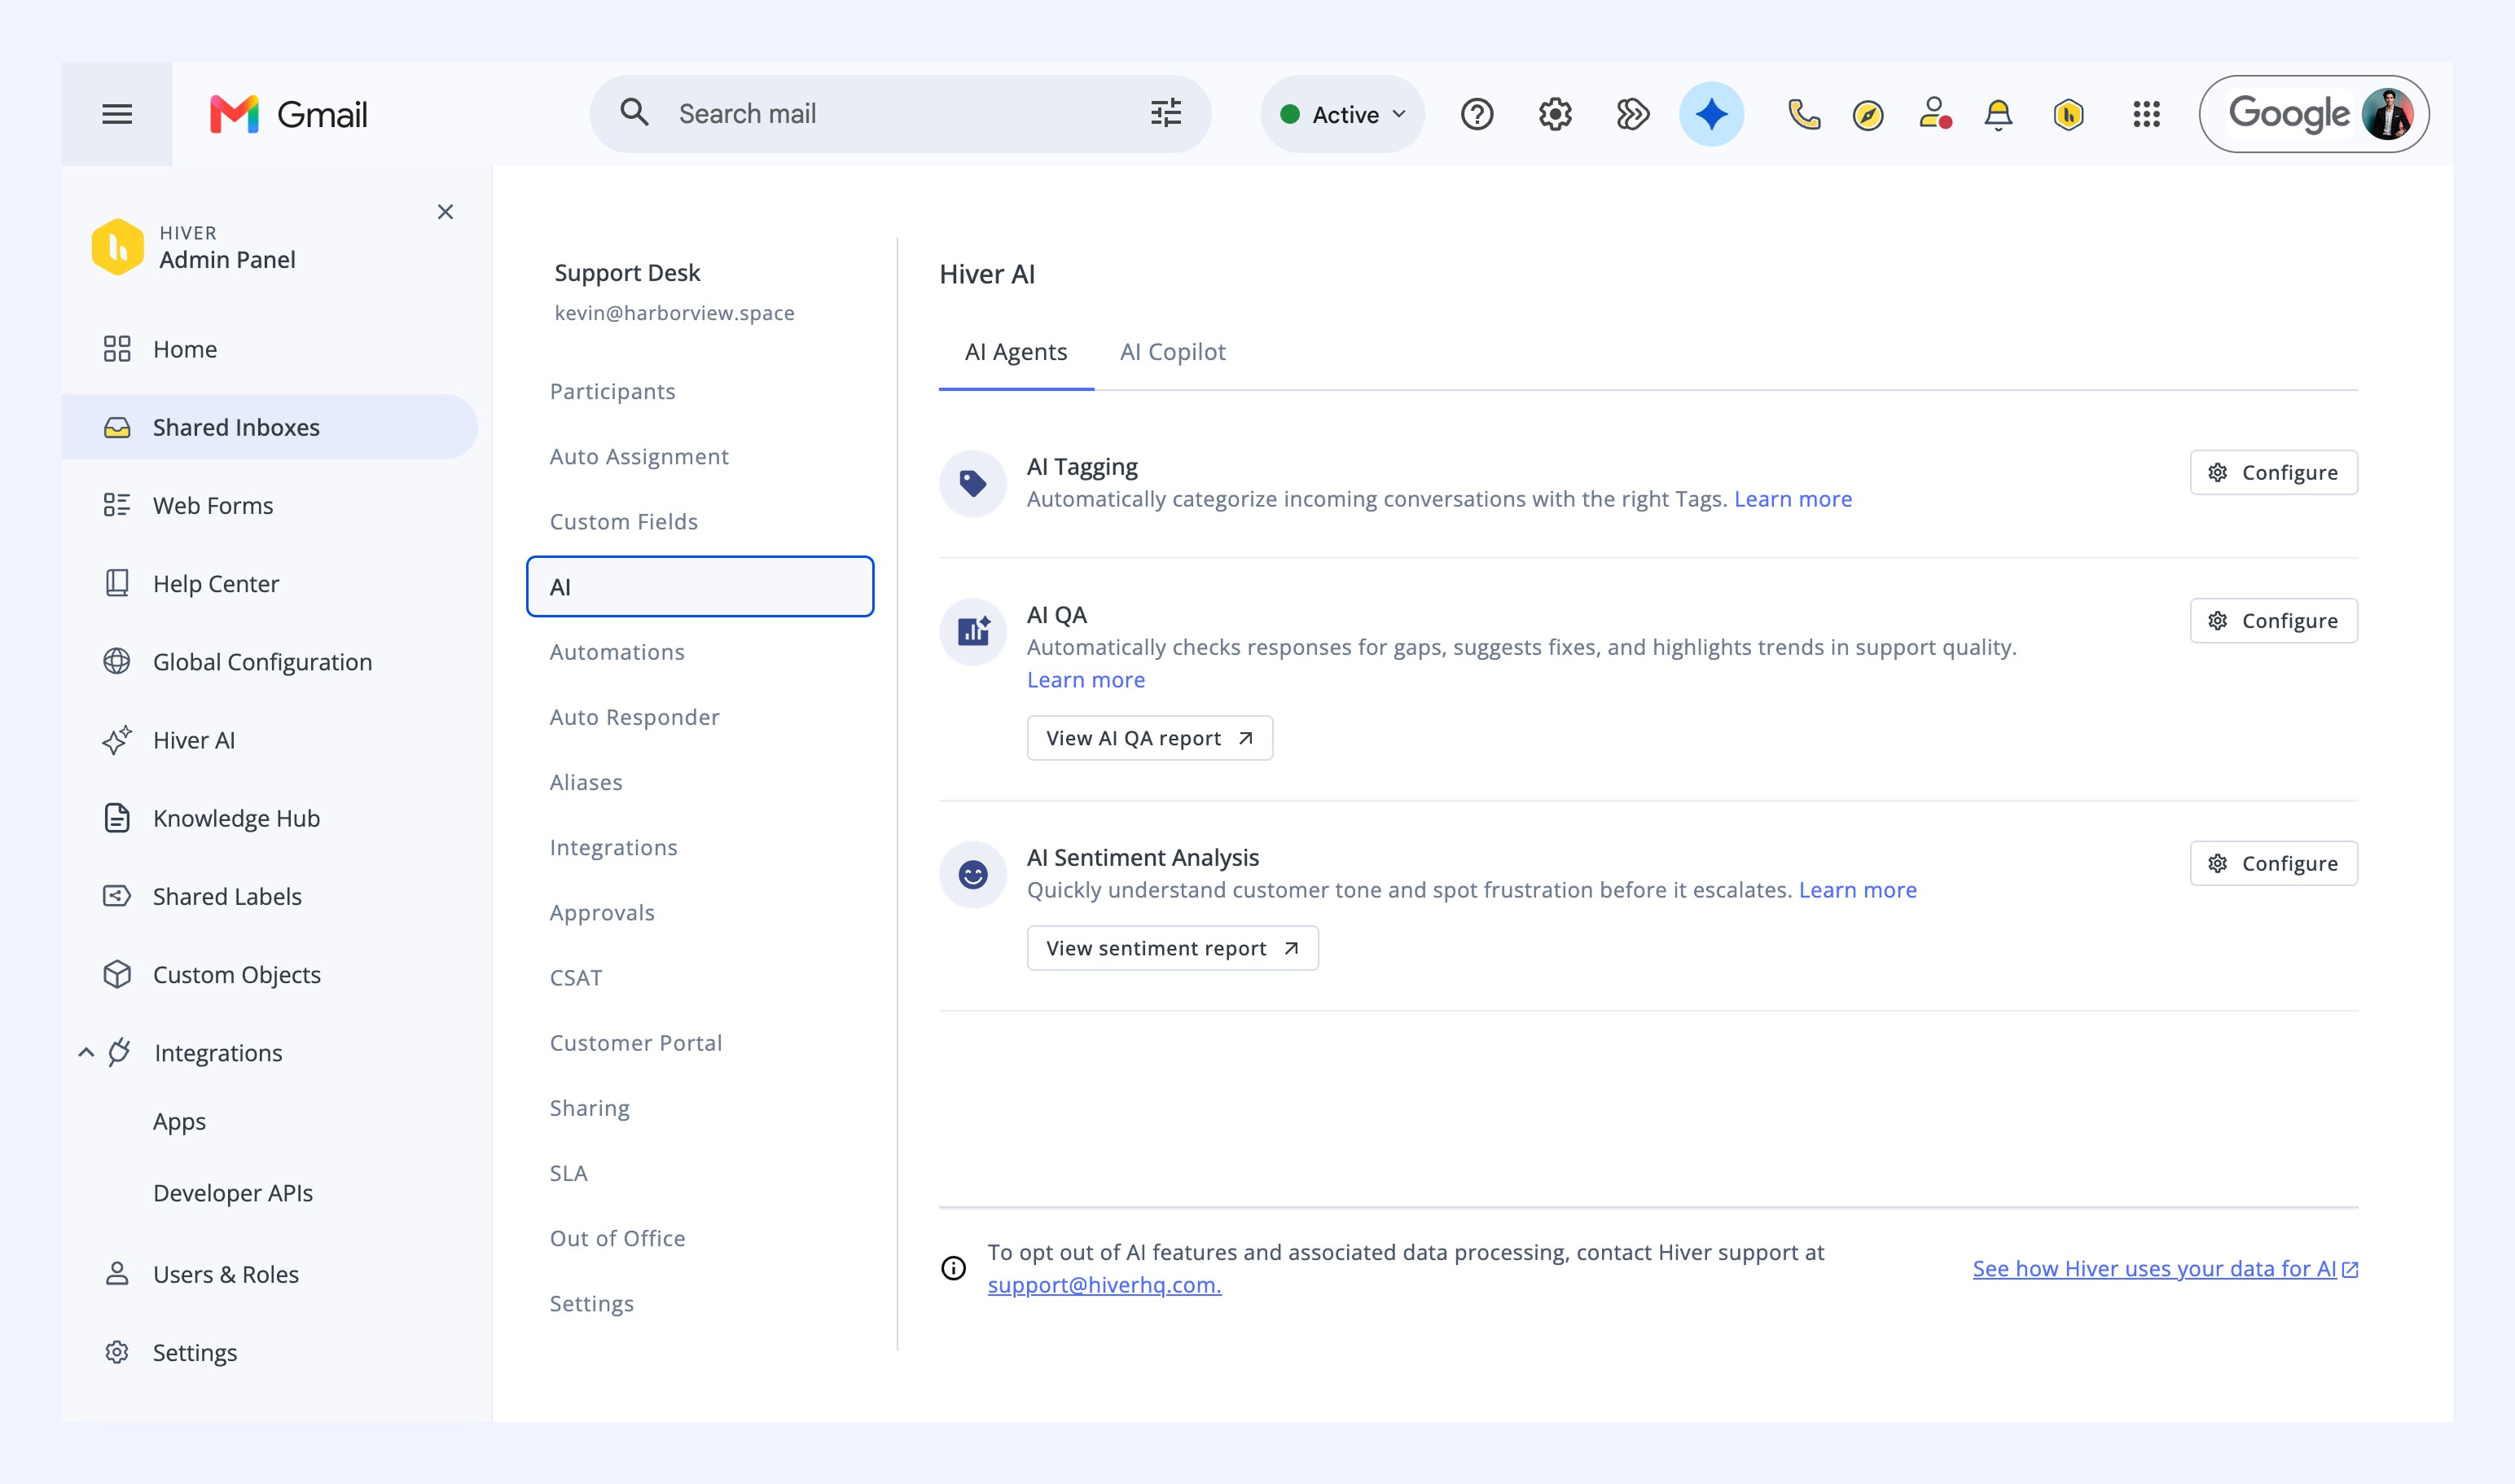Viewport: 2515px width, 1484px height.
Task: Open Custom Objects in sidebar
Action: (270, 974)
